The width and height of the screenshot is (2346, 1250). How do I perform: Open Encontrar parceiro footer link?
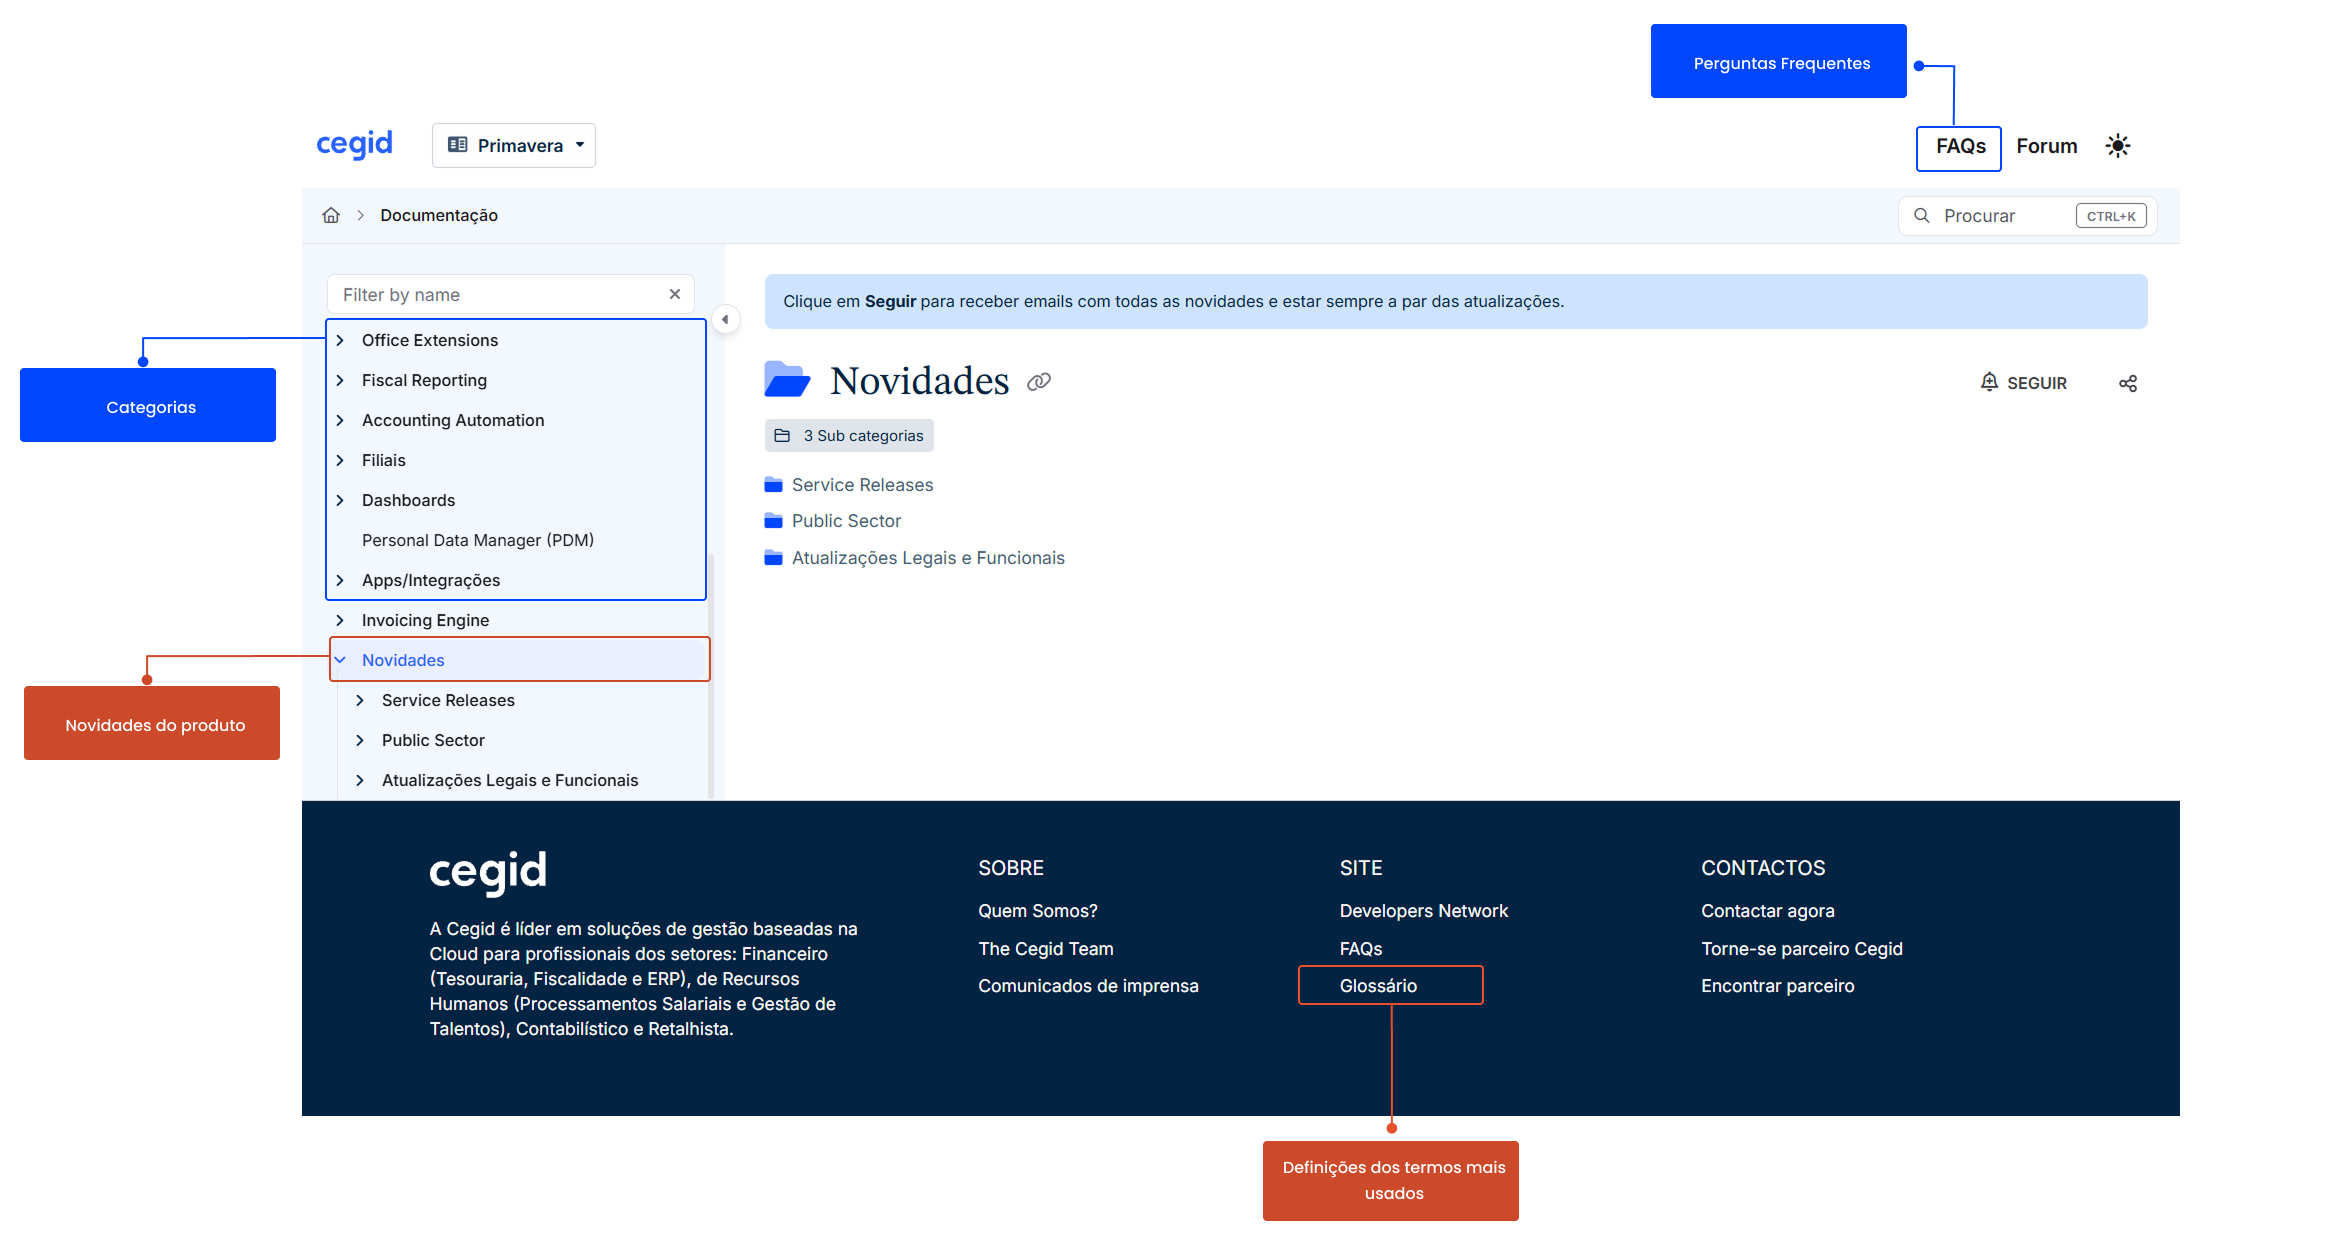[x=1777, y=986]
